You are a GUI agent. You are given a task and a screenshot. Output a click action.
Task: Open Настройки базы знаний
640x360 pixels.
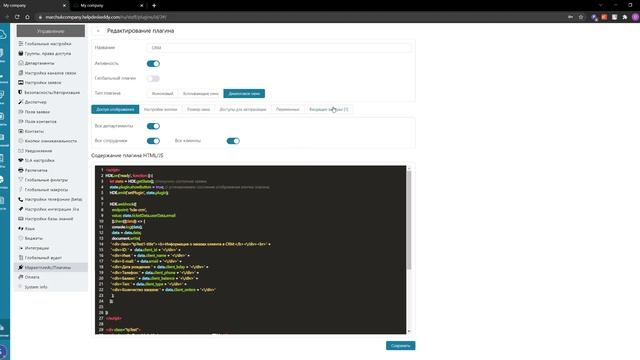(49, 219)
